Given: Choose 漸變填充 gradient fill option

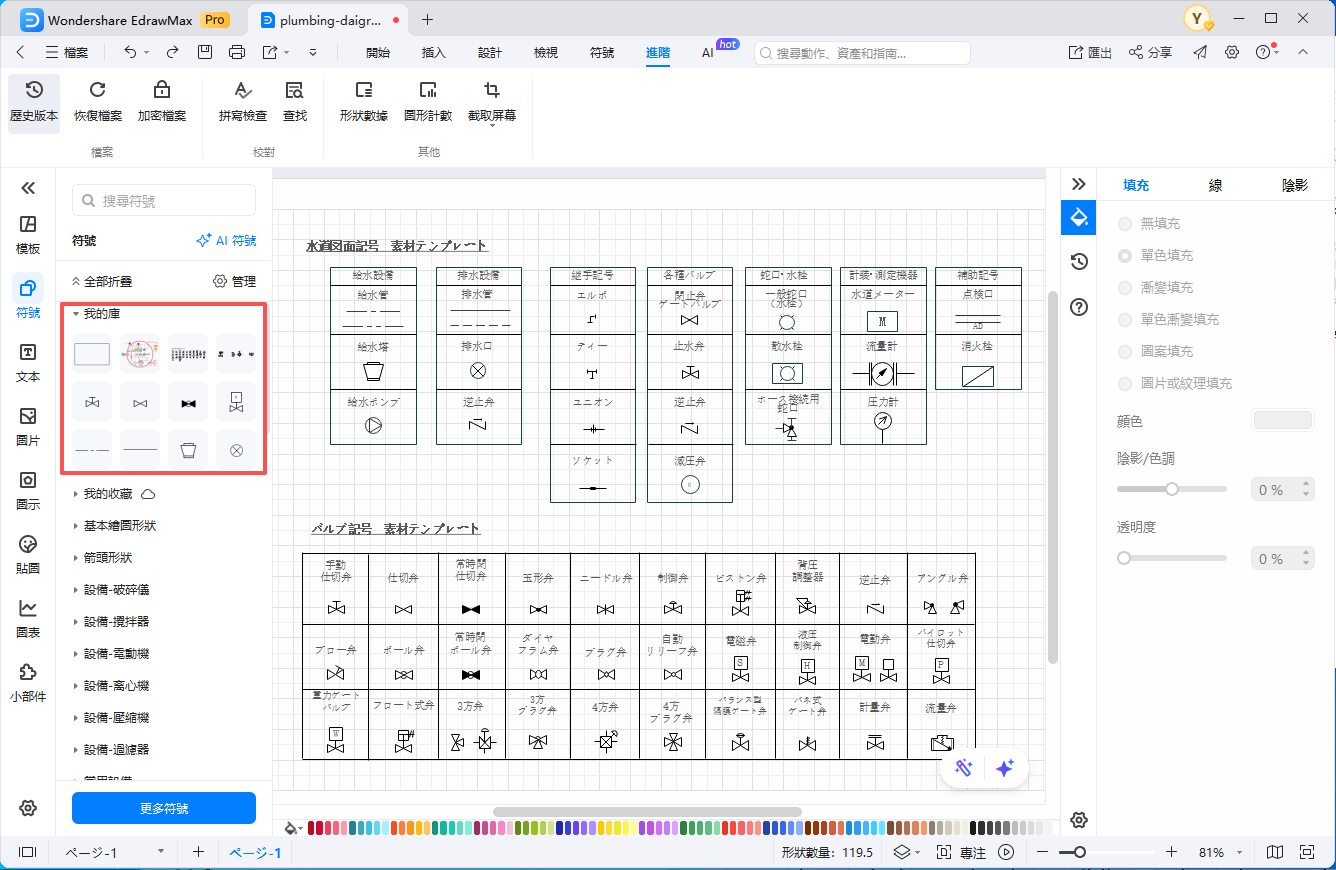Looking at the screenshot, I should [x=1126, y=288].
